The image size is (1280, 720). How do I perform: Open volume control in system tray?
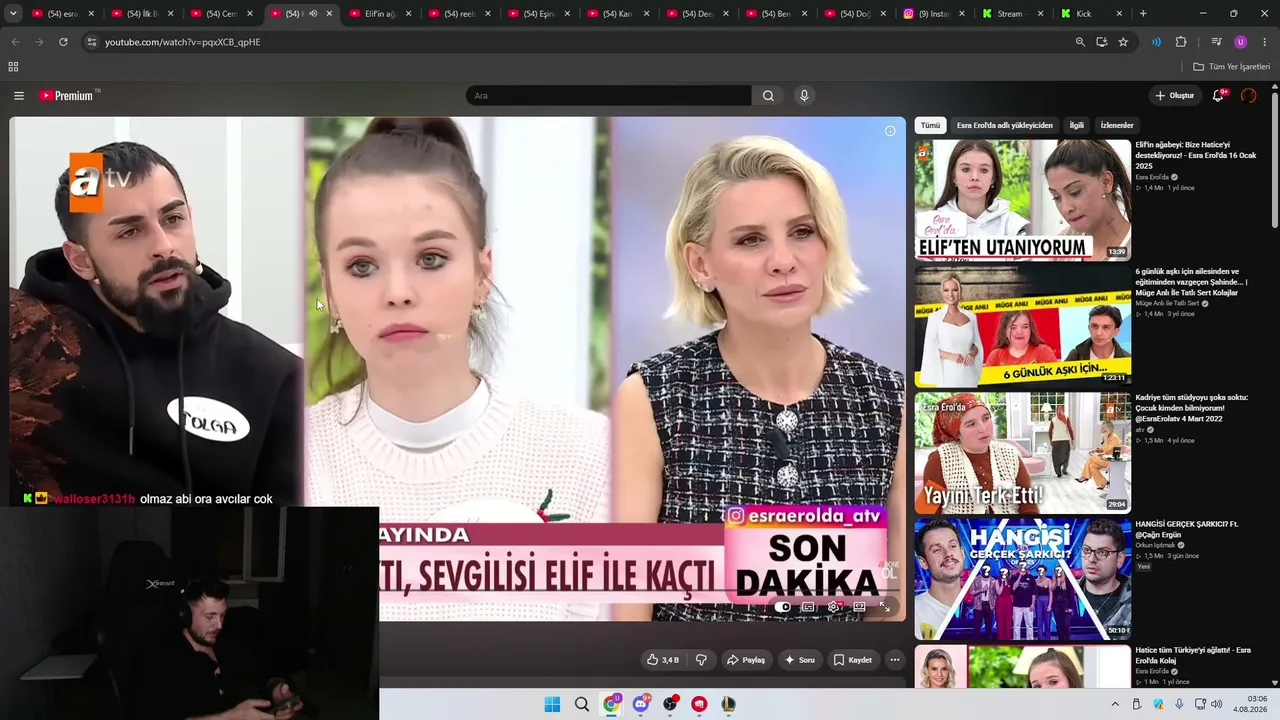1217,705
